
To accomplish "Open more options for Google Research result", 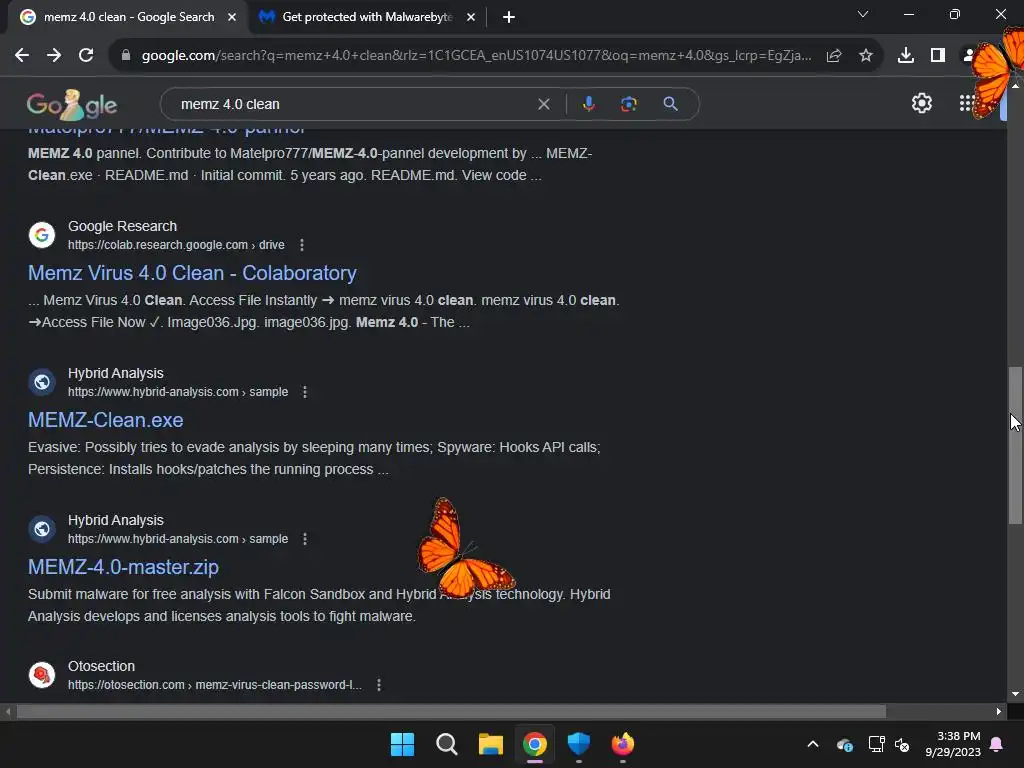I will 302,245.
